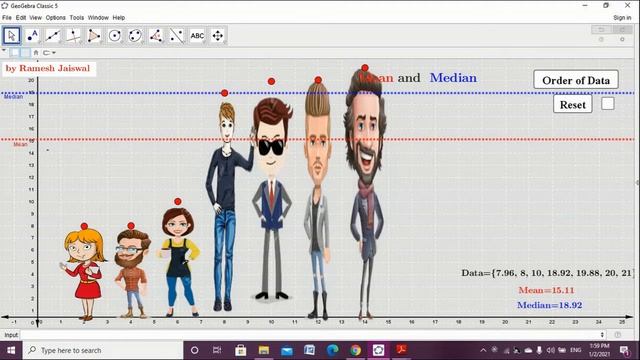This screenshot has width=640, height=360.
Task: Click the 'by Ramesh Jaiswal' label
Action: 48,68
